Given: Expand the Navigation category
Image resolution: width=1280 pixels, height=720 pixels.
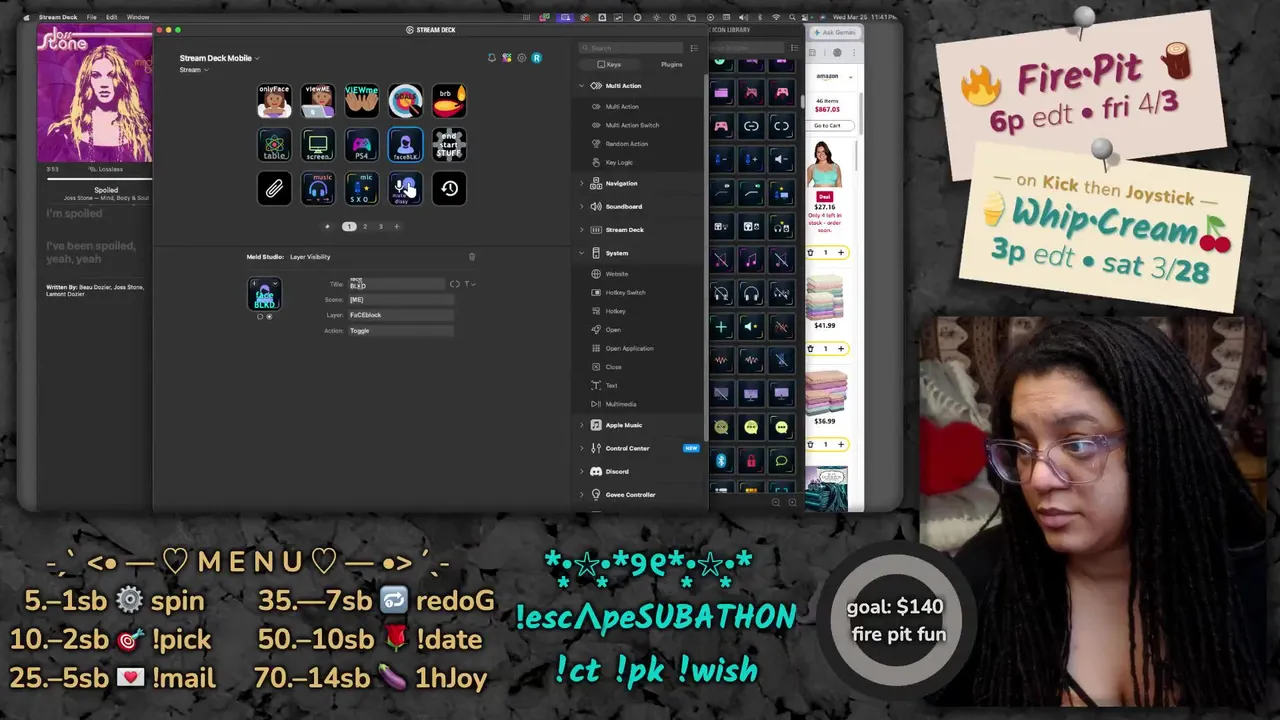Looking at the screenshot, I should tap(582, 183).
